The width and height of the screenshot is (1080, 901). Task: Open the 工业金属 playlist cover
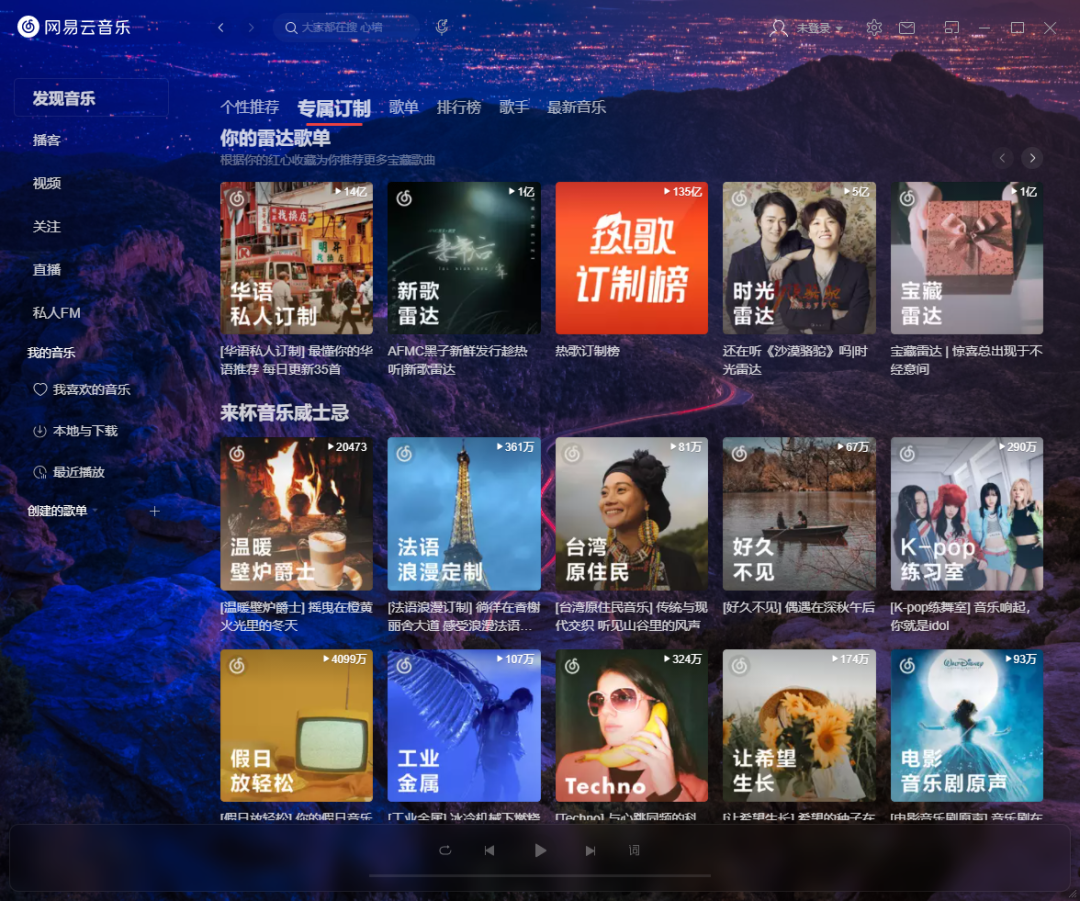pyautogui.click(x=464, y=726)
